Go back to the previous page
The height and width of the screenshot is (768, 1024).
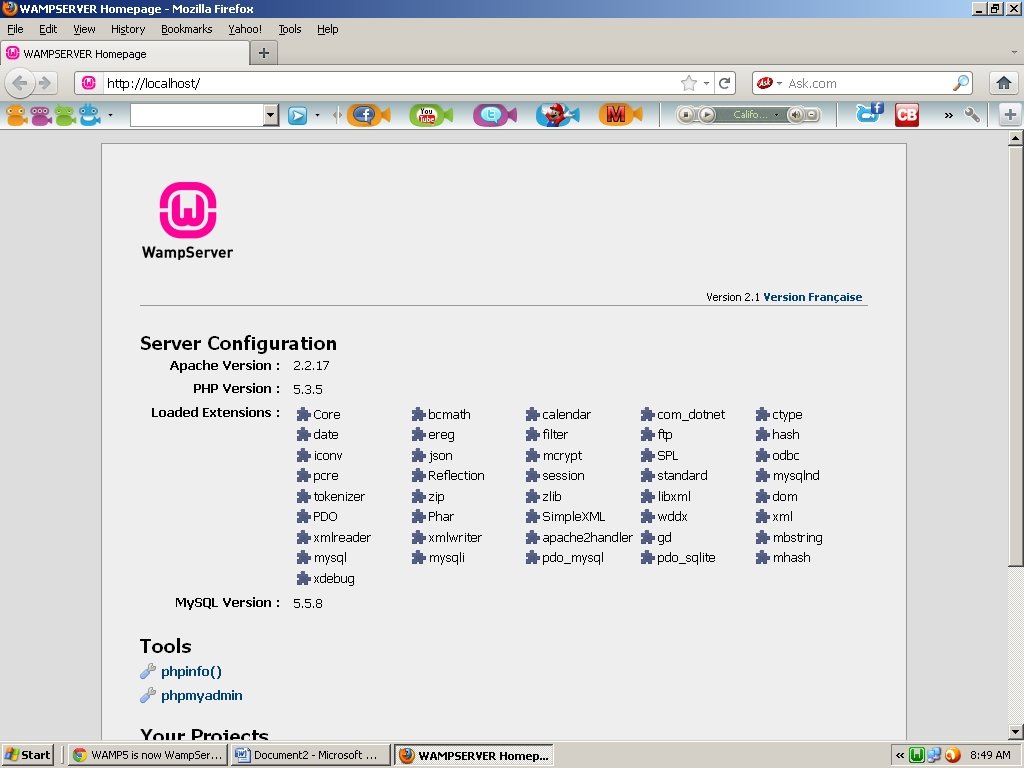(x=20, y=83)
